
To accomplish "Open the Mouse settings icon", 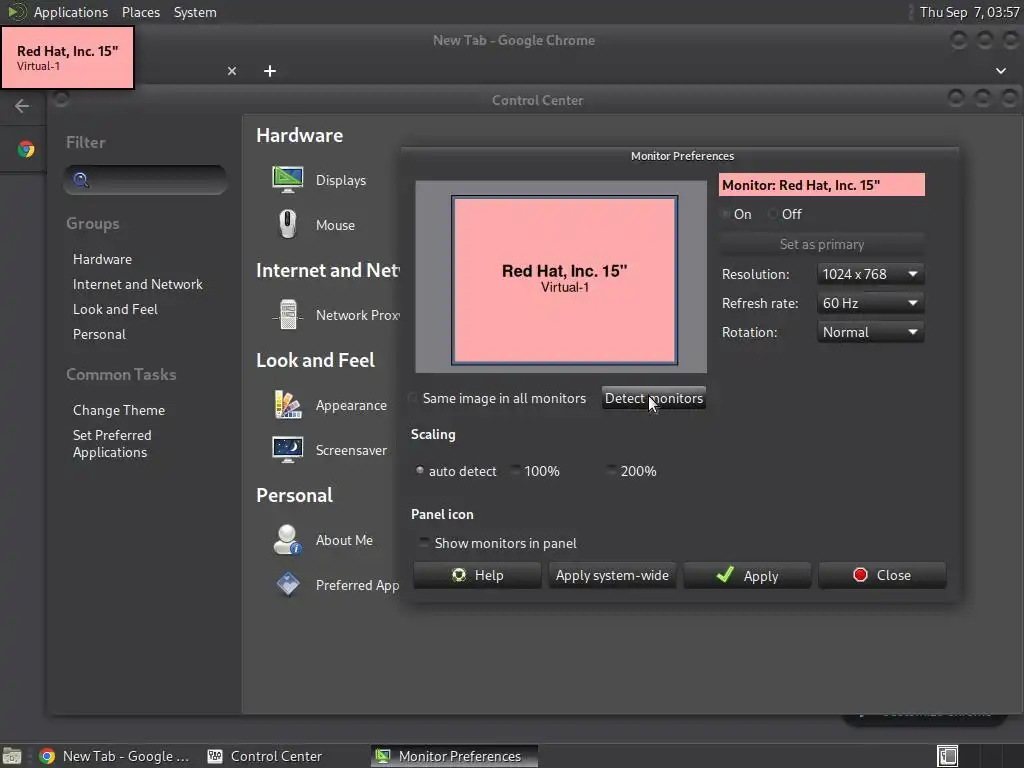I will [x=287, y=225].
